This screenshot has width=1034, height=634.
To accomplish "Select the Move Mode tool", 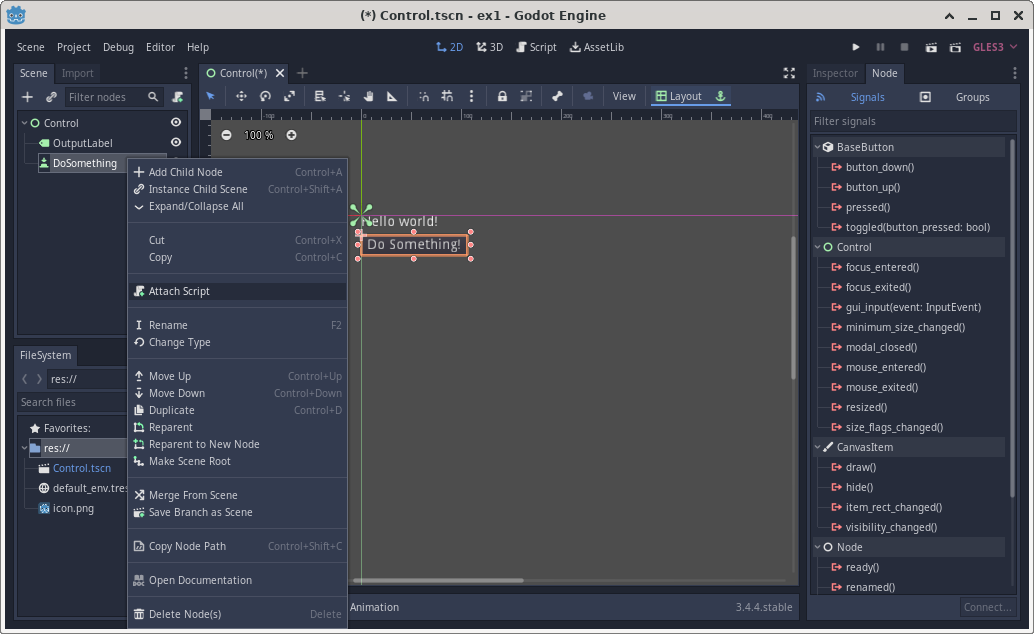I will [x=241, y=96].
